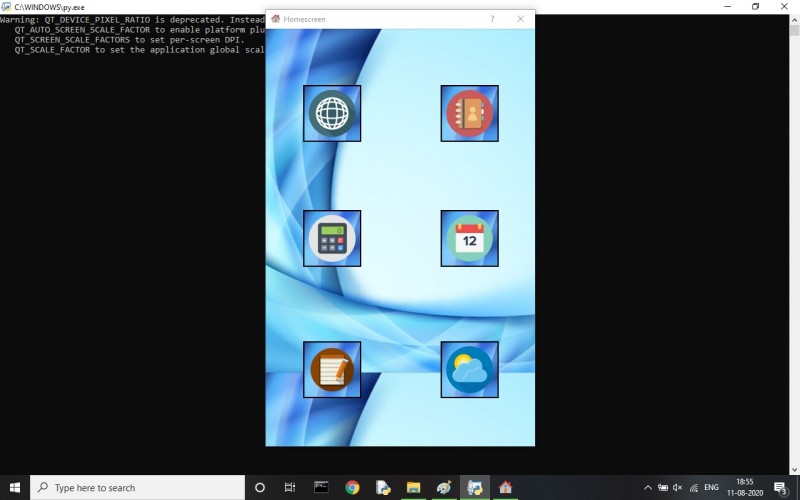Viewport: 800px width, 500px height.
Task: Open the contacts address book app
Action: tap(469, 113)
